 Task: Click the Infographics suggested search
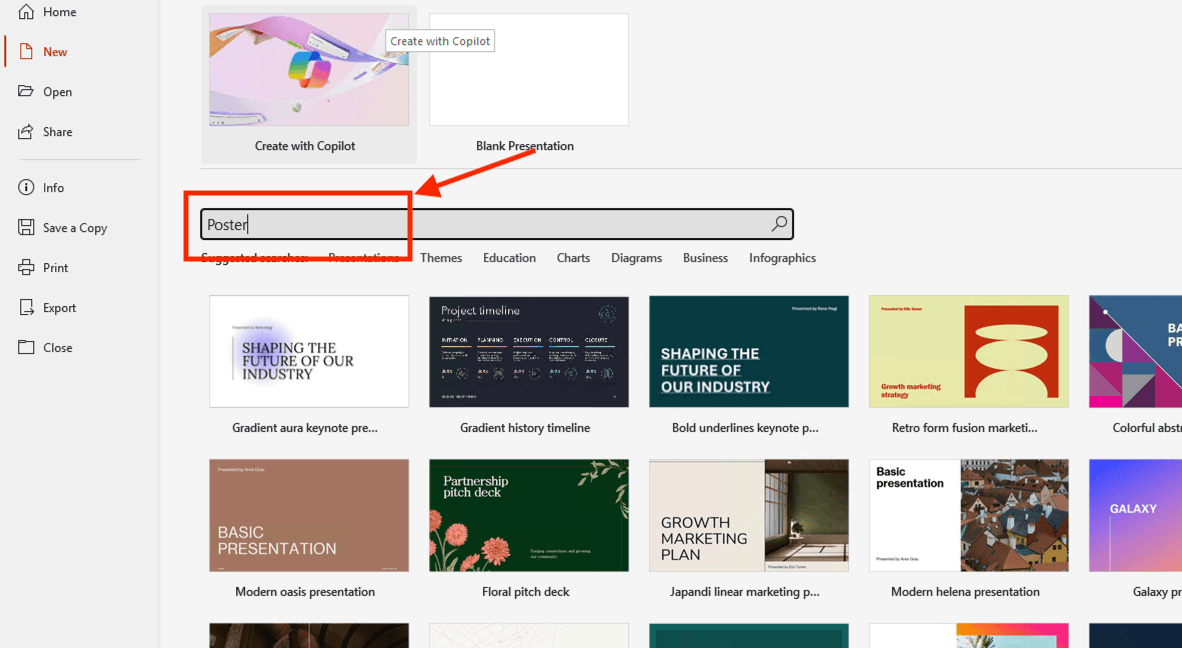coord(782,258)
